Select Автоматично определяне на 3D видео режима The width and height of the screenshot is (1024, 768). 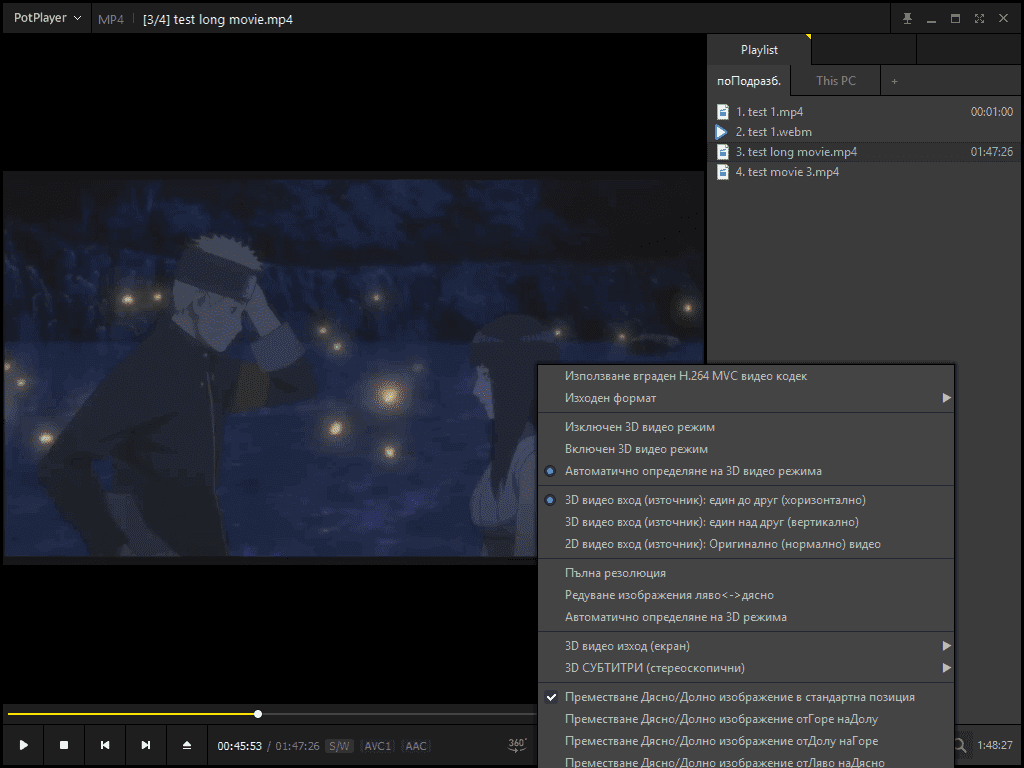746,471
